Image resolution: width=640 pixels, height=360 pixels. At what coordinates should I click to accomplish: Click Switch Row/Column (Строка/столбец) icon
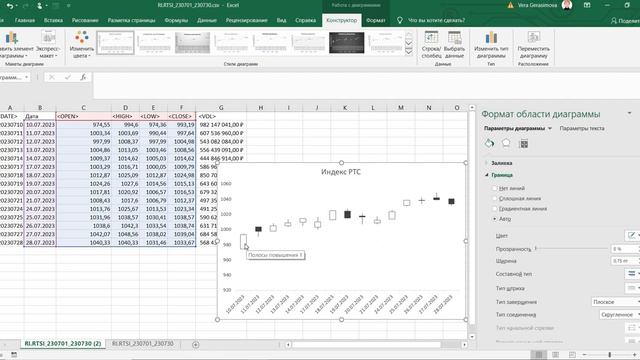(x=431, y=44)
